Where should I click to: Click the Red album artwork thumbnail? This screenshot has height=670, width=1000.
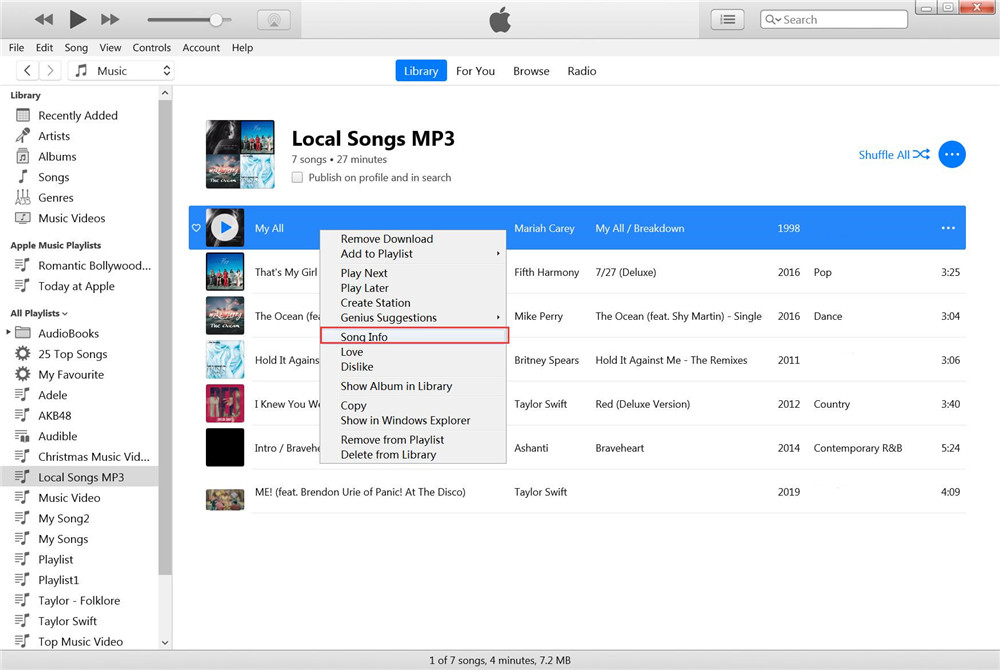224,404
